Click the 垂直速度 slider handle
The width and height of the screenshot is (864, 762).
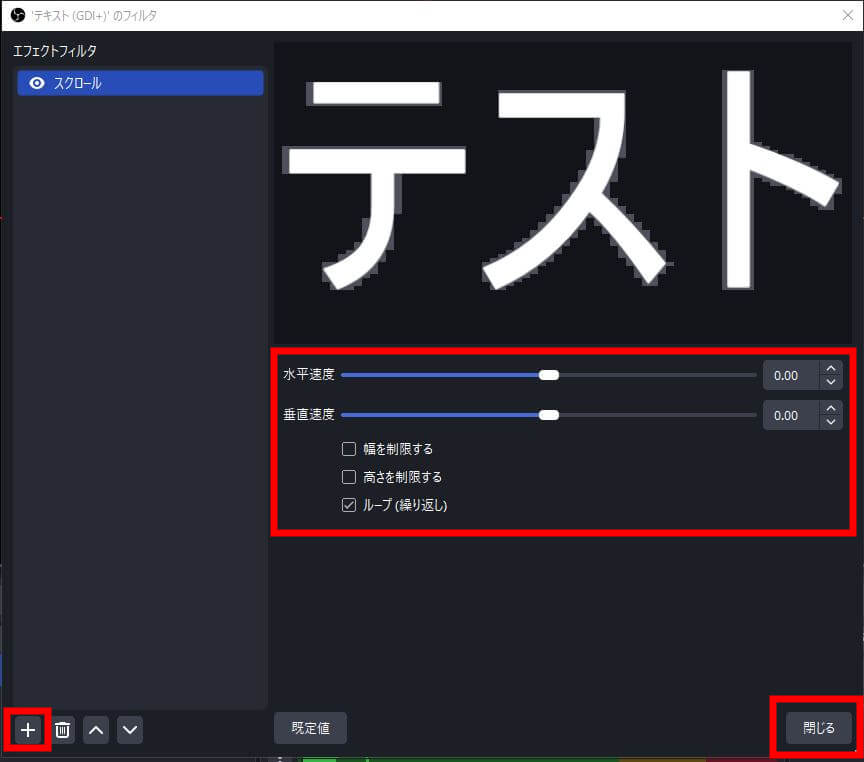tap(549, 415)
